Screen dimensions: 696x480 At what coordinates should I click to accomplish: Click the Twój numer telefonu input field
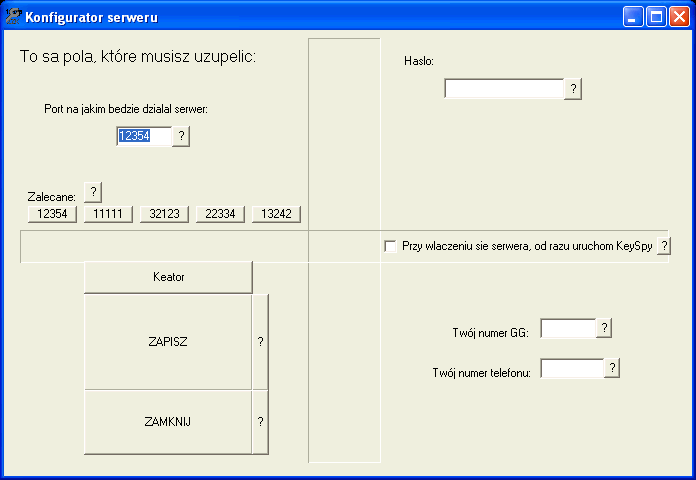pos(572,369)
